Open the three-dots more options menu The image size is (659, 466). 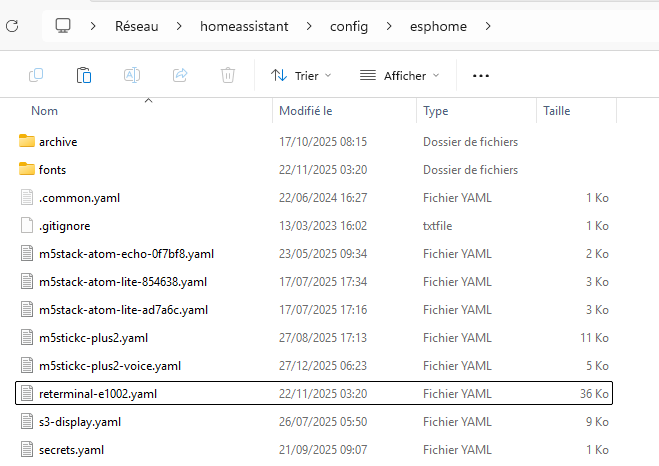click(x=480, y=75)
